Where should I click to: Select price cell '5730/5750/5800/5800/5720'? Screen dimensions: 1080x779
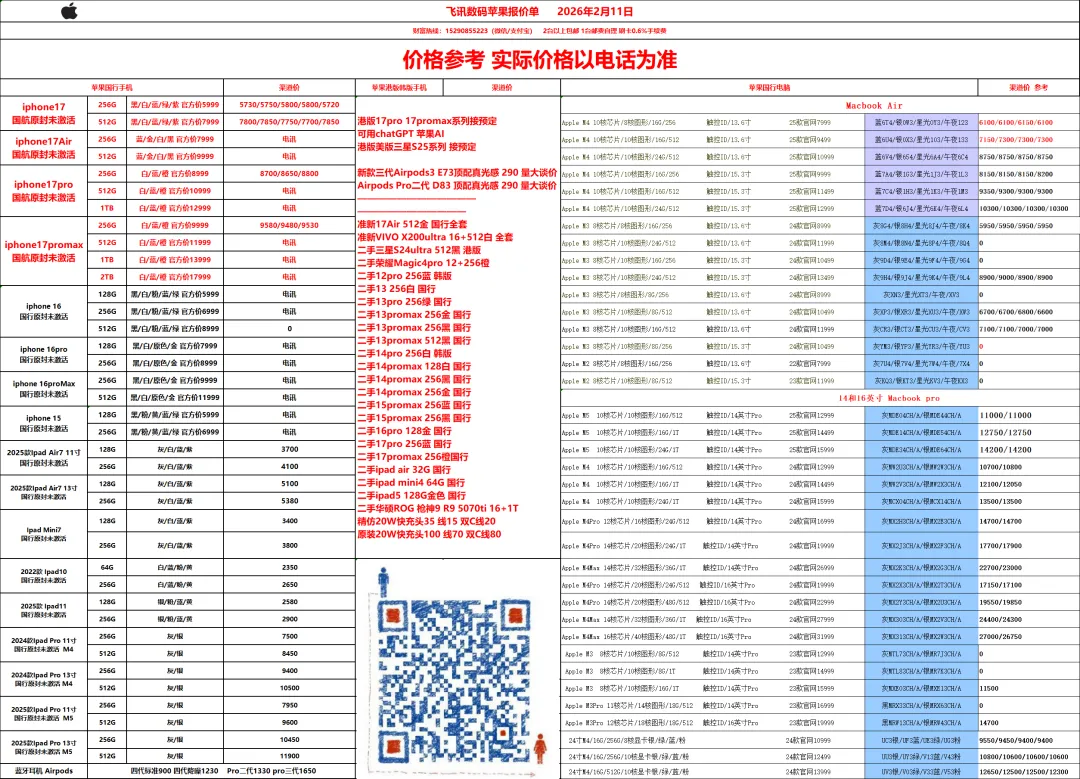[289, 105]
